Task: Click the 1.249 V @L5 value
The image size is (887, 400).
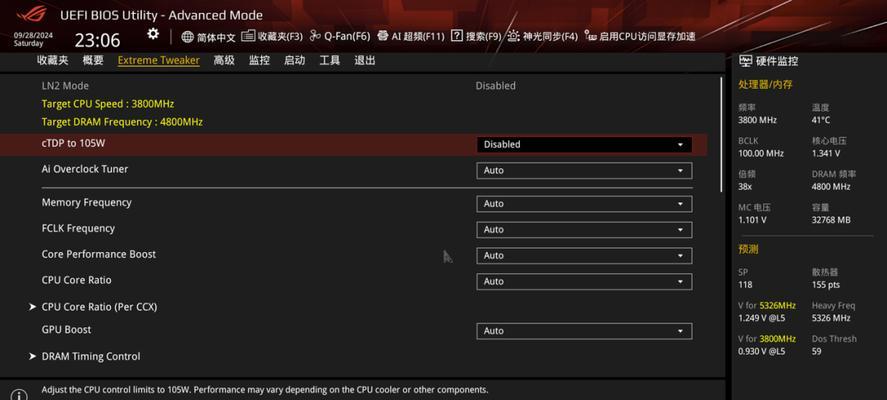Action: 761,318
